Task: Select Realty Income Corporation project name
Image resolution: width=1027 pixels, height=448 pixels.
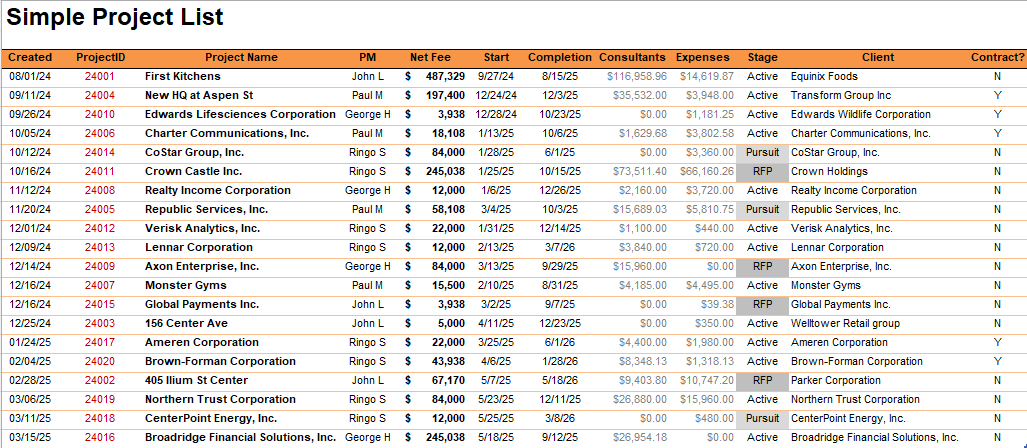Action: click(217, 191)
